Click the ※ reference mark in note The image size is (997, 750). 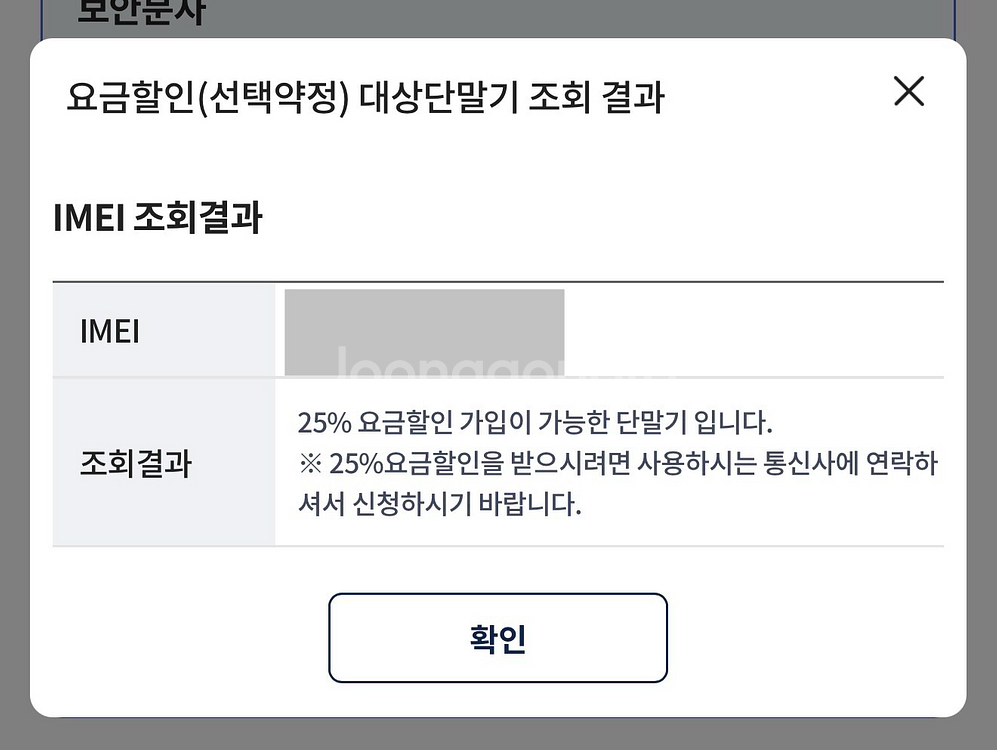(x=309, y=464)
